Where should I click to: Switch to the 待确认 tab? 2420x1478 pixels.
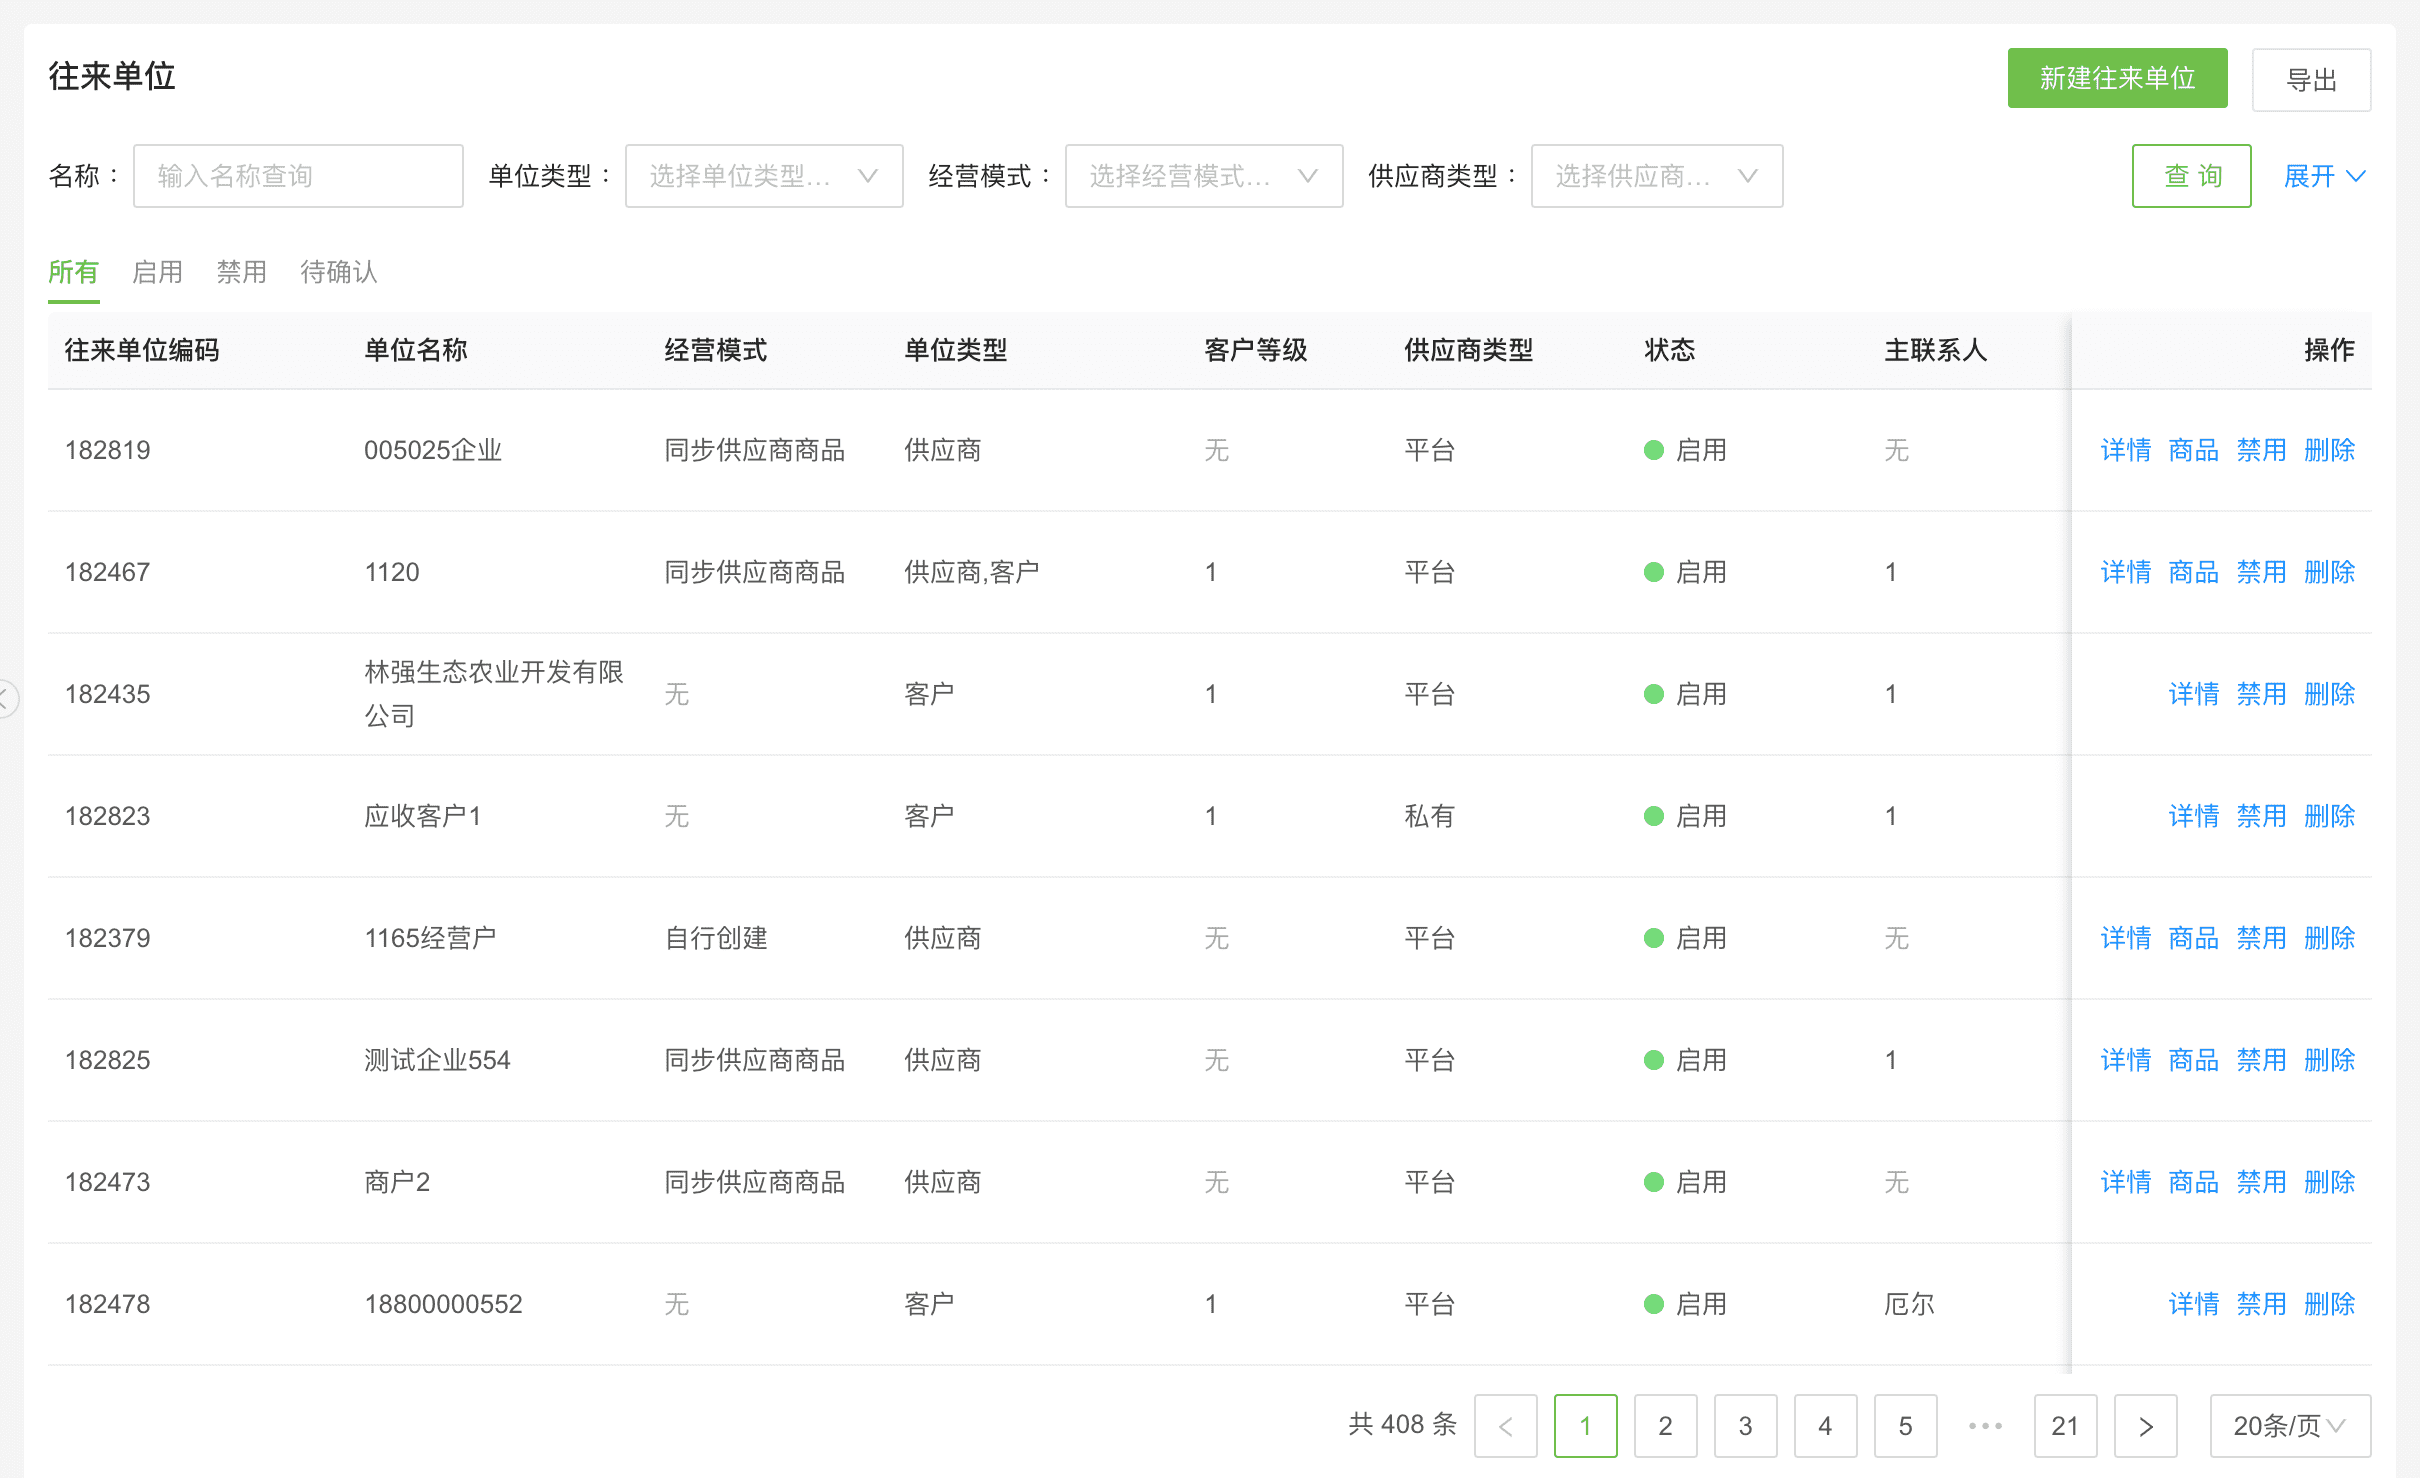(339, 272)
